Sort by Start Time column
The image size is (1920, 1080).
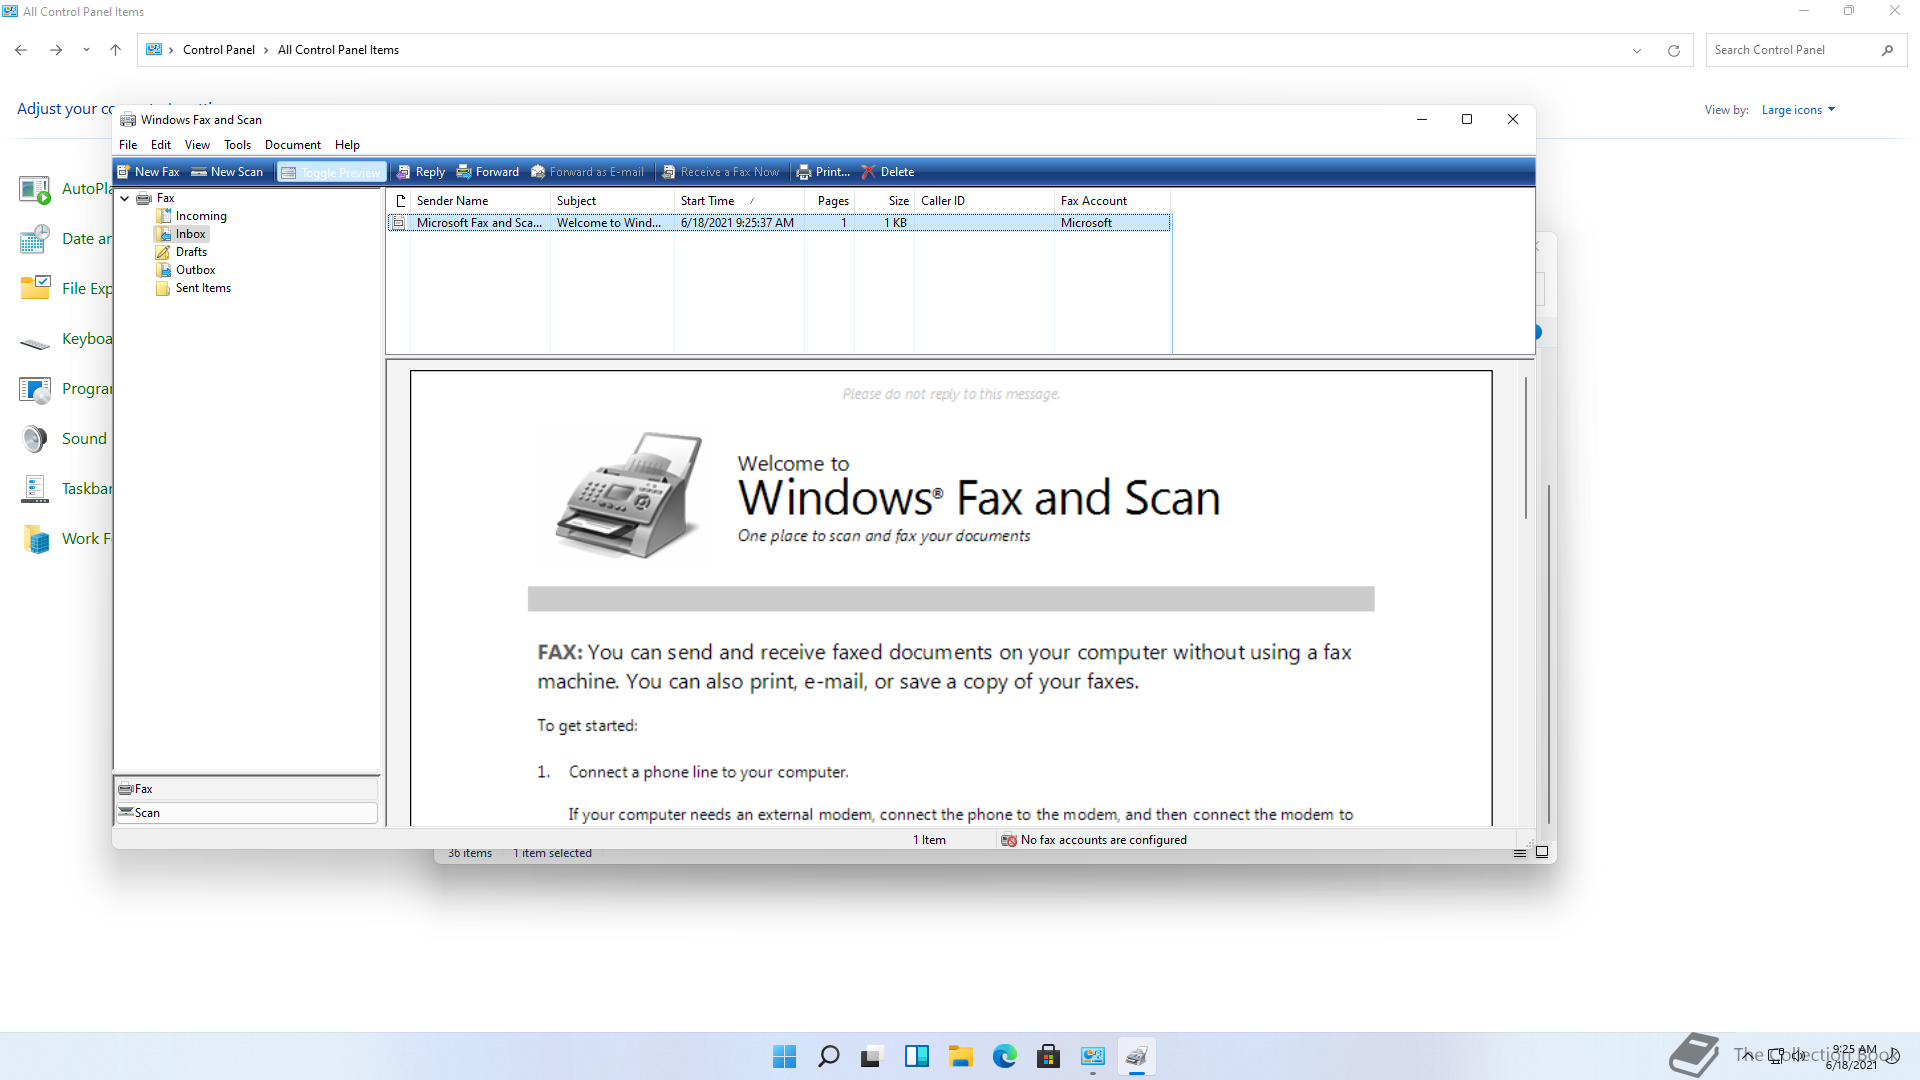point(739,201)
